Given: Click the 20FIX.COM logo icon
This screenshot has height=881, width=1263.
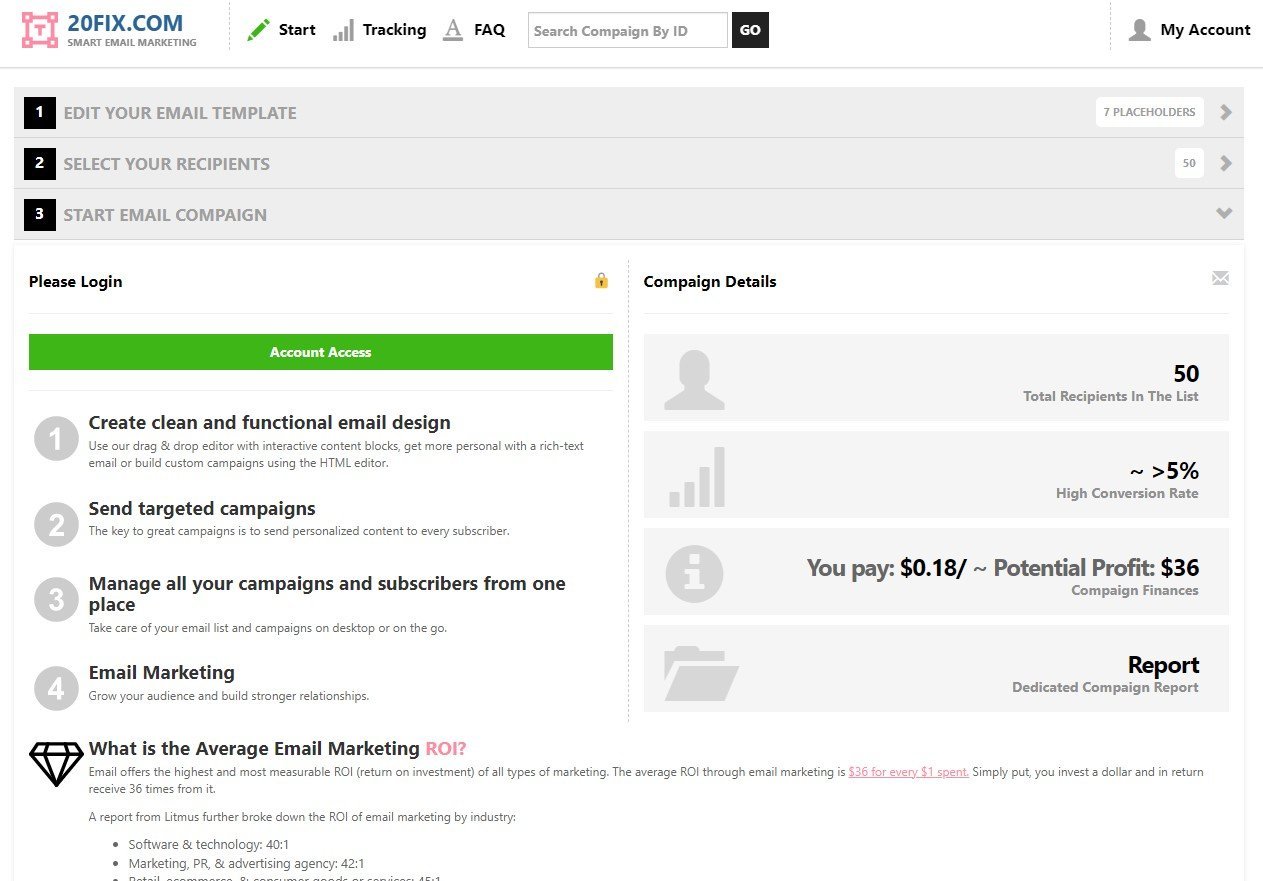Looking at the screenshot, I should click(x=40, y=30).
